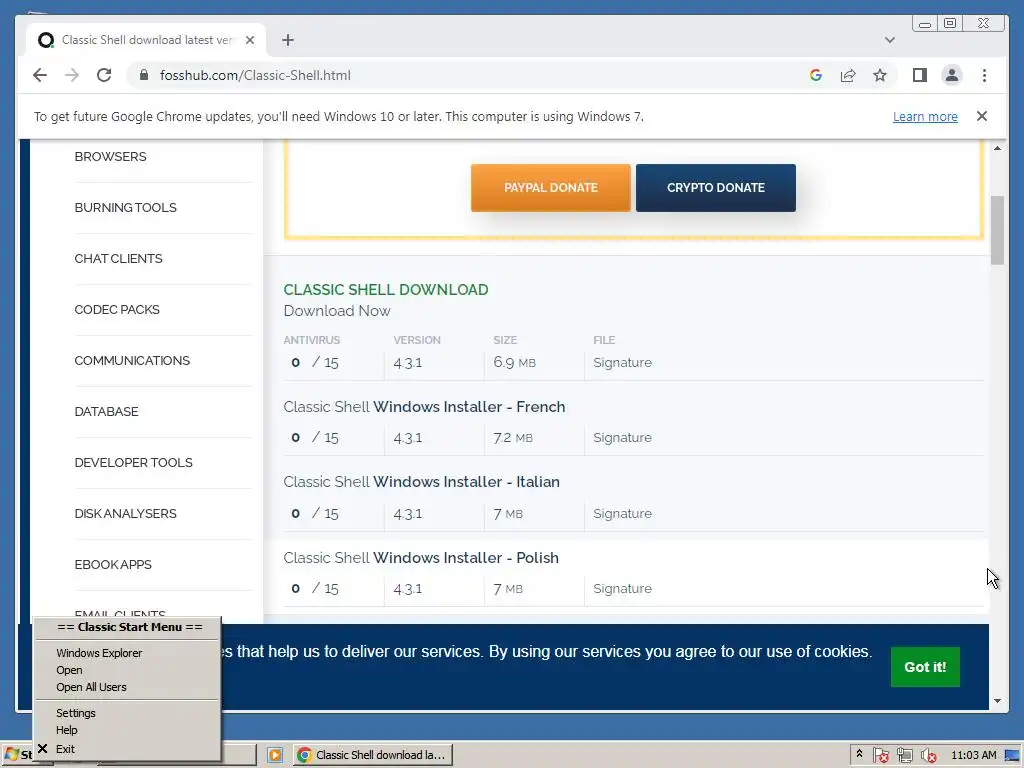Choose Open All Users menu entry
The height and width of the screenshot is (768, 1024).
coord(91,687)
